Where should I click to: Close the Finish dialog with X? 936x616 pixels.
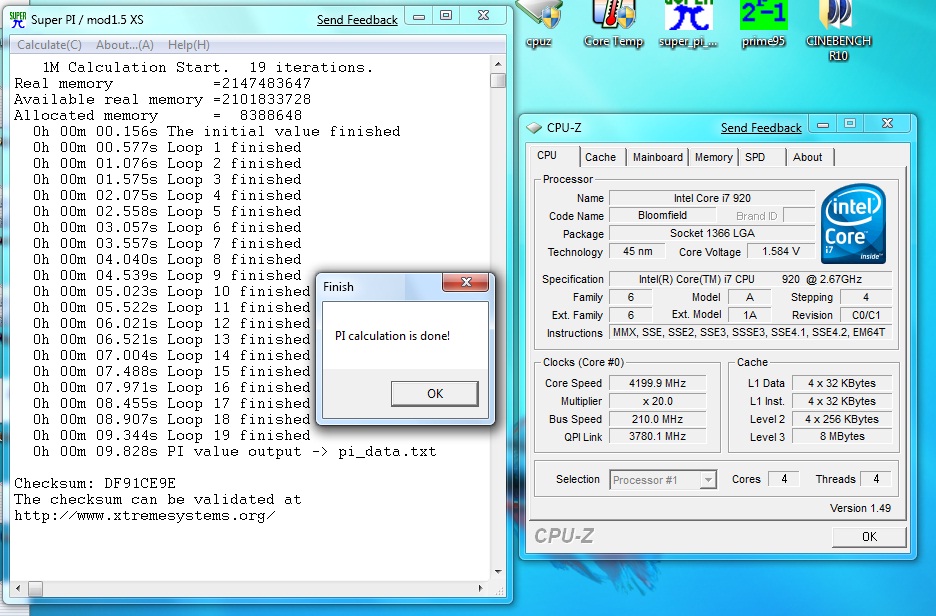pyautogui.click(x=466, y=282)
